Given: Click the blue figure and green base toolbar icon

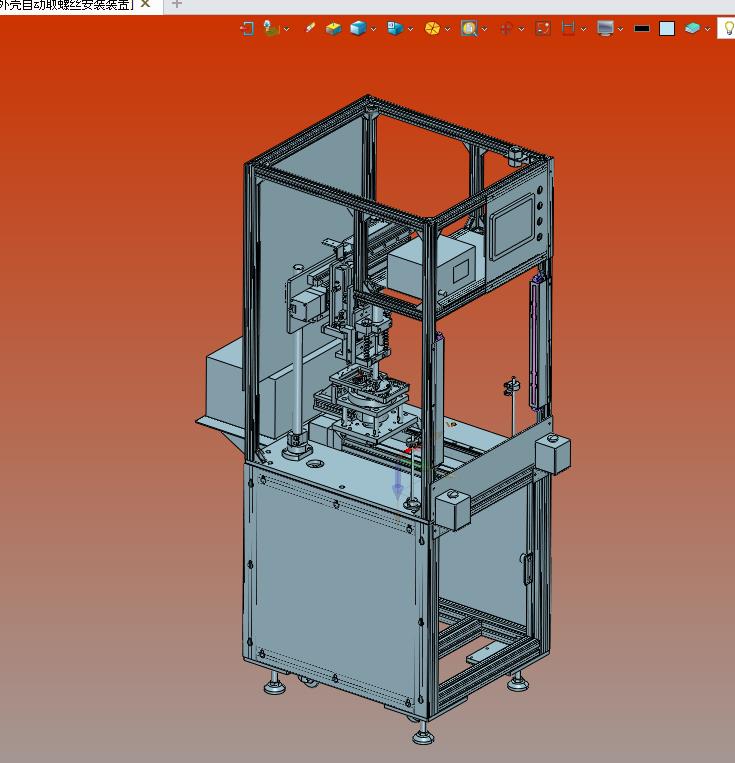Looking at the screenshot, I should click(x=271, y=28).
